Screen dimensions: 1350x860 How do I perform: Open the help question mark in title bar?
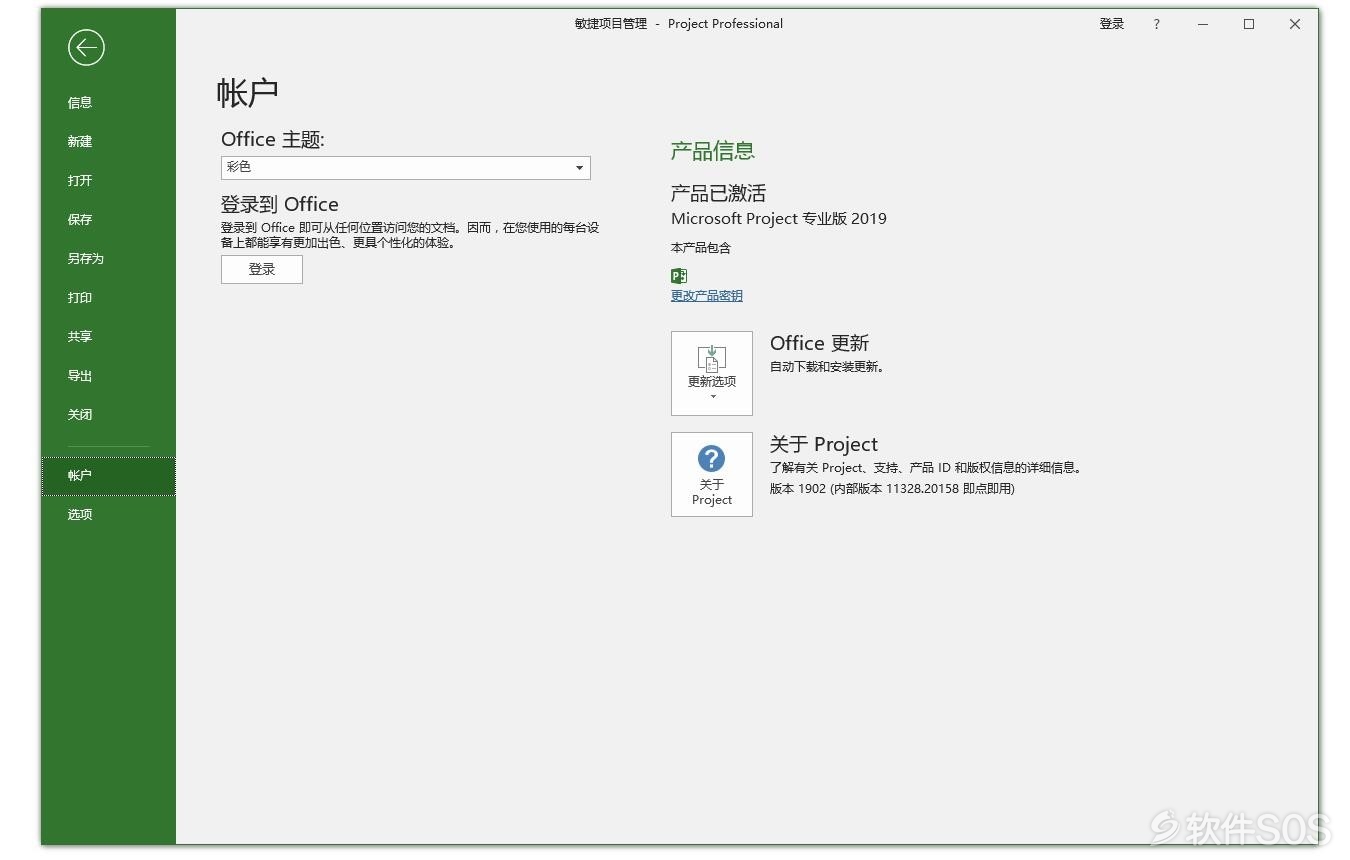click(1157, 24)
